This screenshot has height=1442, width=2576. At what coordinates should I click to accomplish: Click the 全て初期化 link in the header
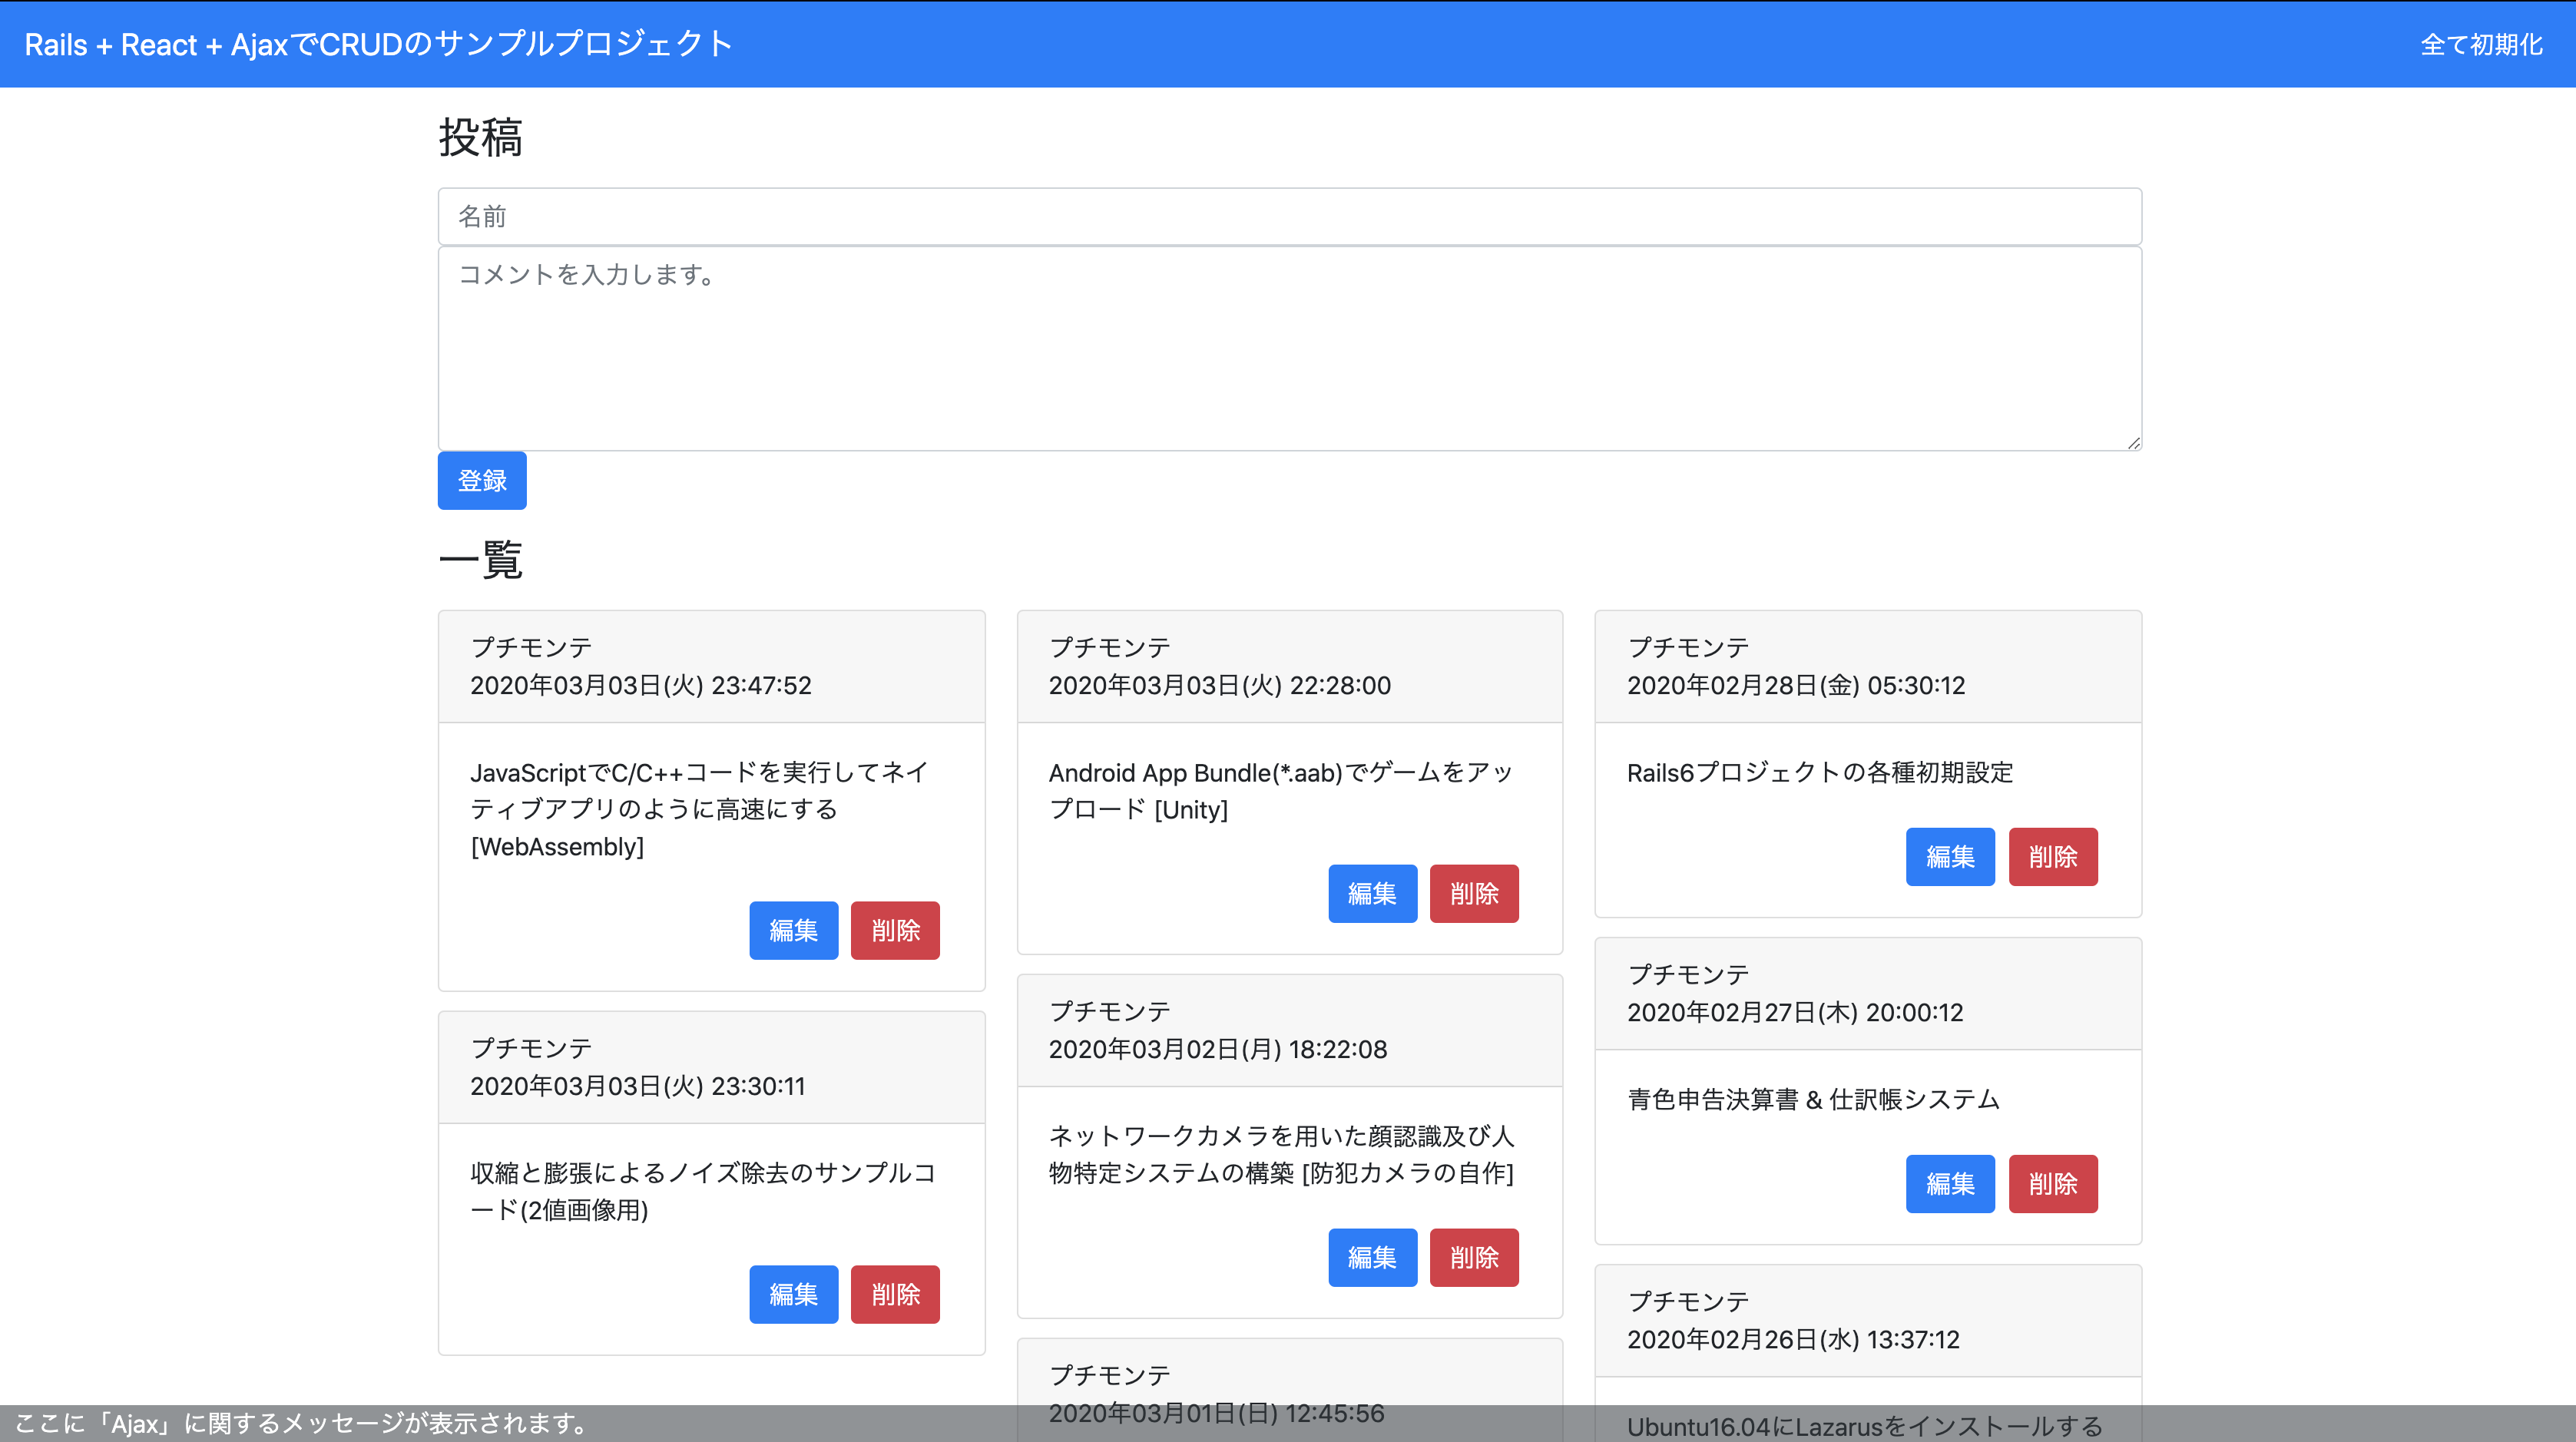[2481, 45]
